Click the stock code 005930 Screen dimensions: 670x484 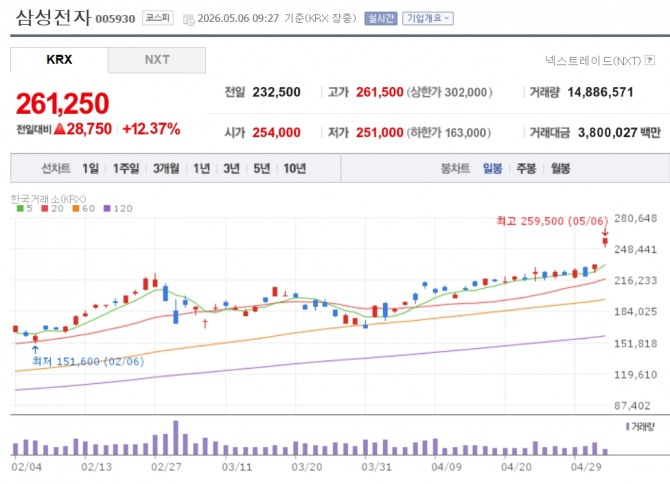[115, 19]
